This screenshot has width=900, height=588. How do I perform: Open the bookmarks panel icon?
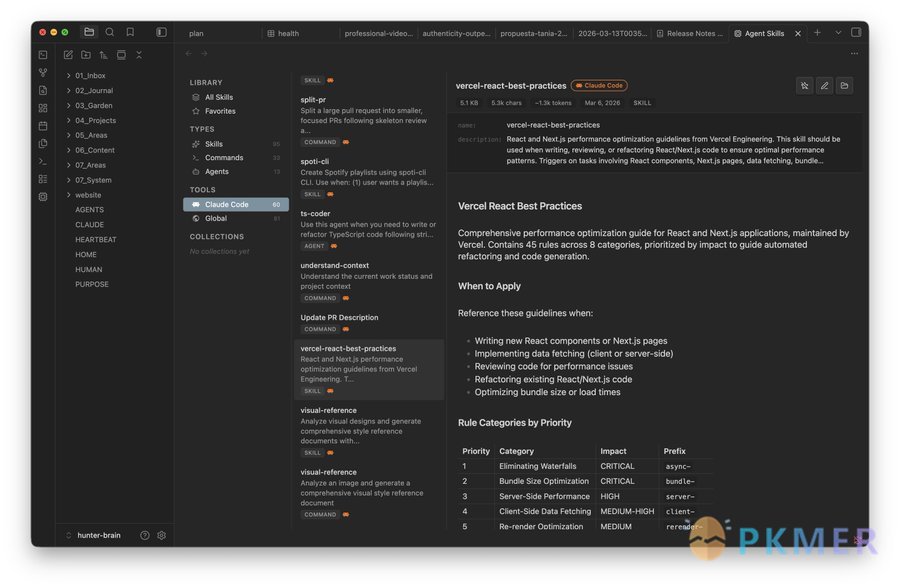click(x=130, y=32)
